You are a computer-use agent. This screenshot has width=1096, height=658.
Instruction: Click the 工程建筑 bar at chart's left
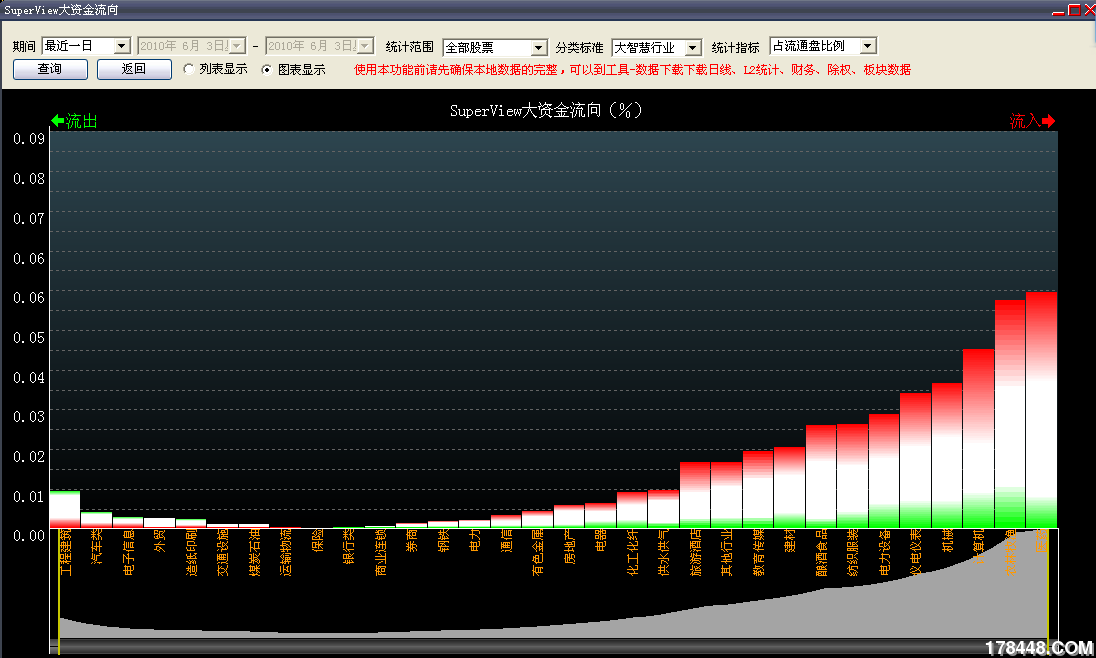[64, 509]
